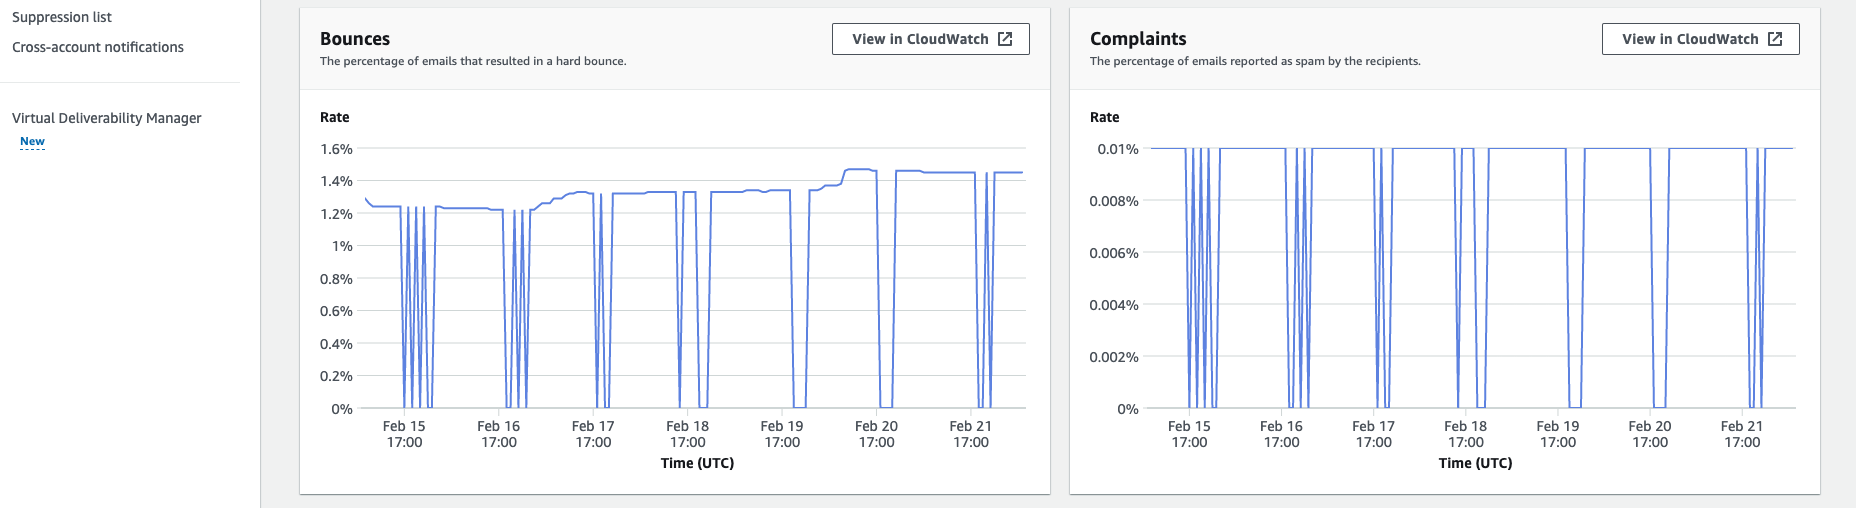Click the hard bounce description text
The image size is (1856, 508).
click(x=473, y=61)
